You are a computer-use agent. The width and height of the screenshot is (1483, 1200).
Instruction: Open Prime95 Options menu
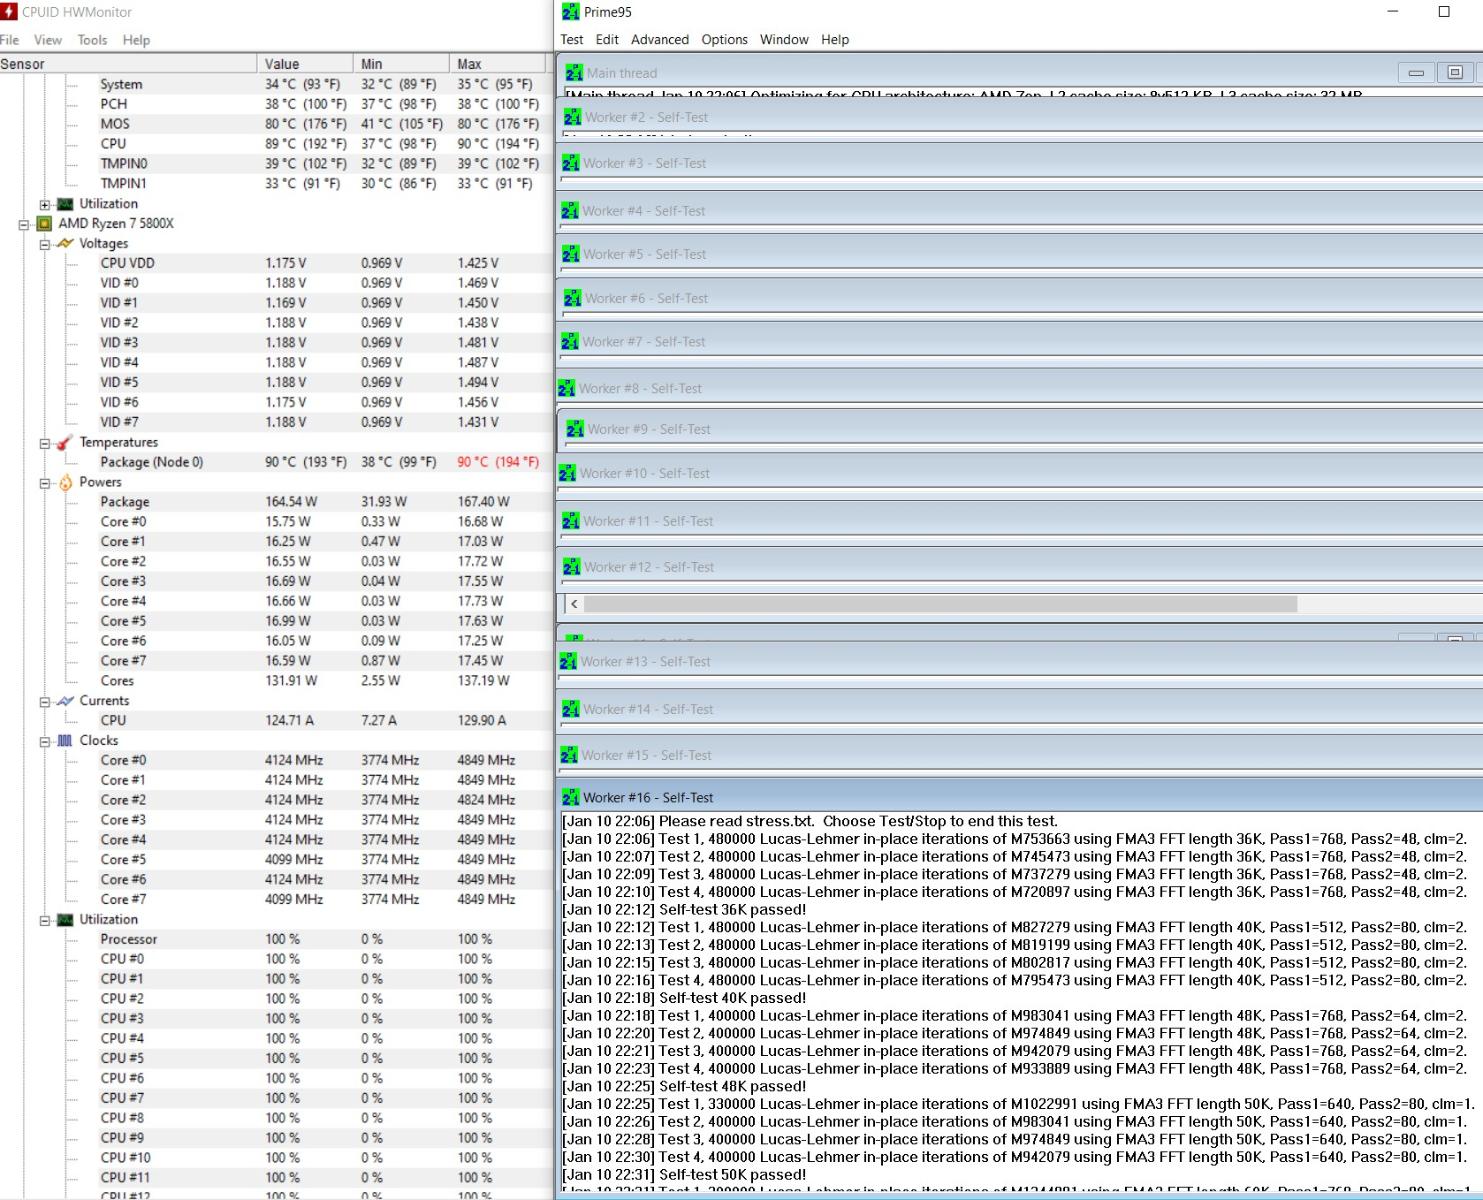[x=724, y=40]
